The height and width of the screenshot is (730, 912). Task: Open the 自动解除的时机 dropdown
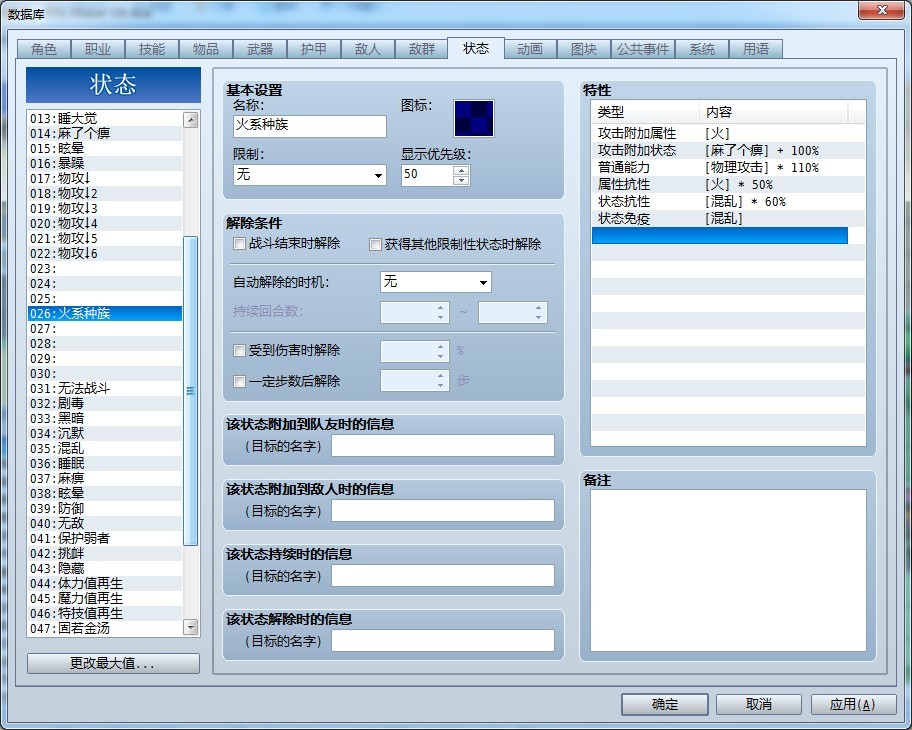(x=436, y=282)
